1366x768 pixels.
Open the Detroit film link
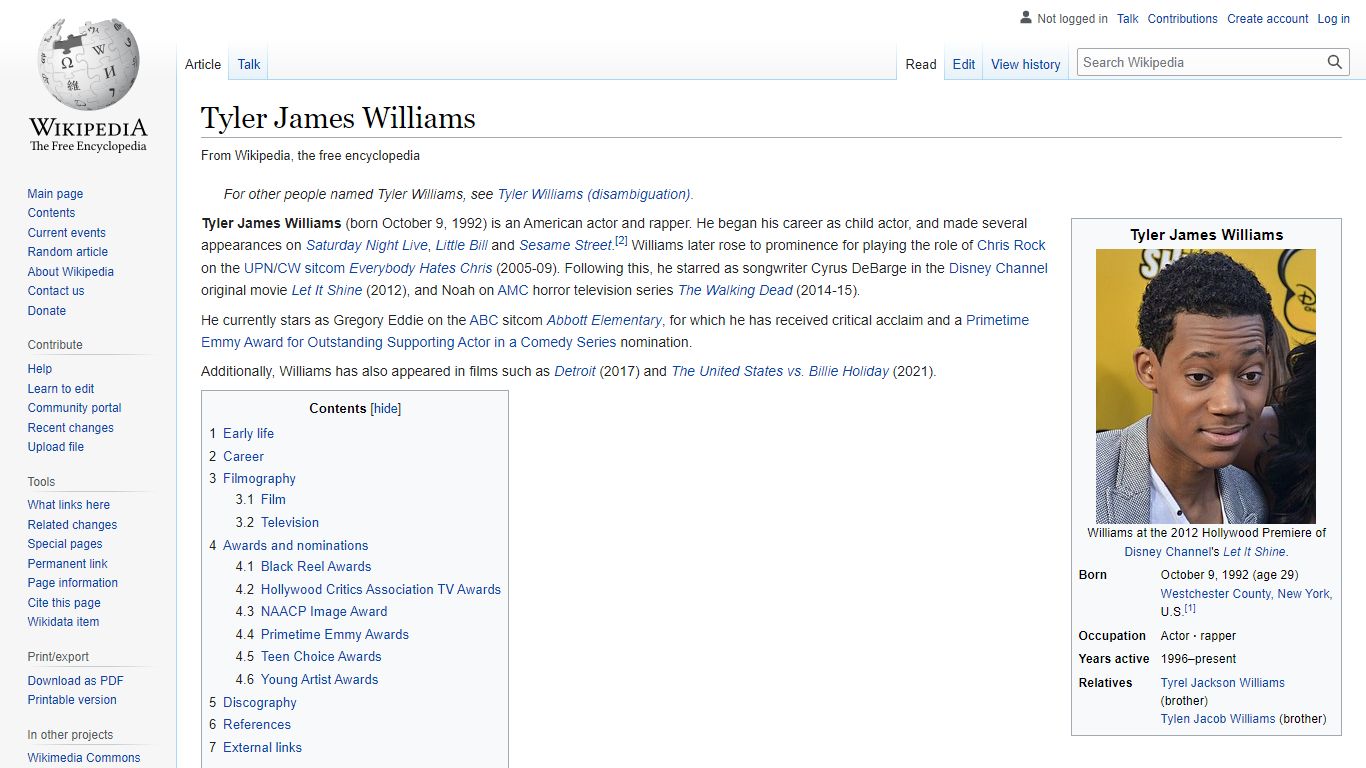[575, 371]
